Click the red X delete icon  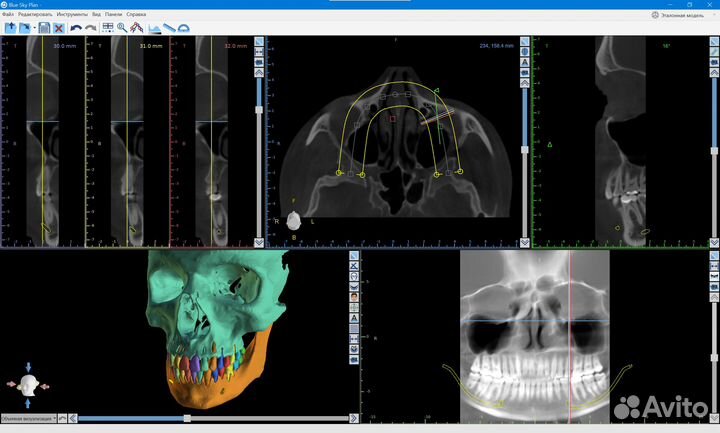point(59,28)
